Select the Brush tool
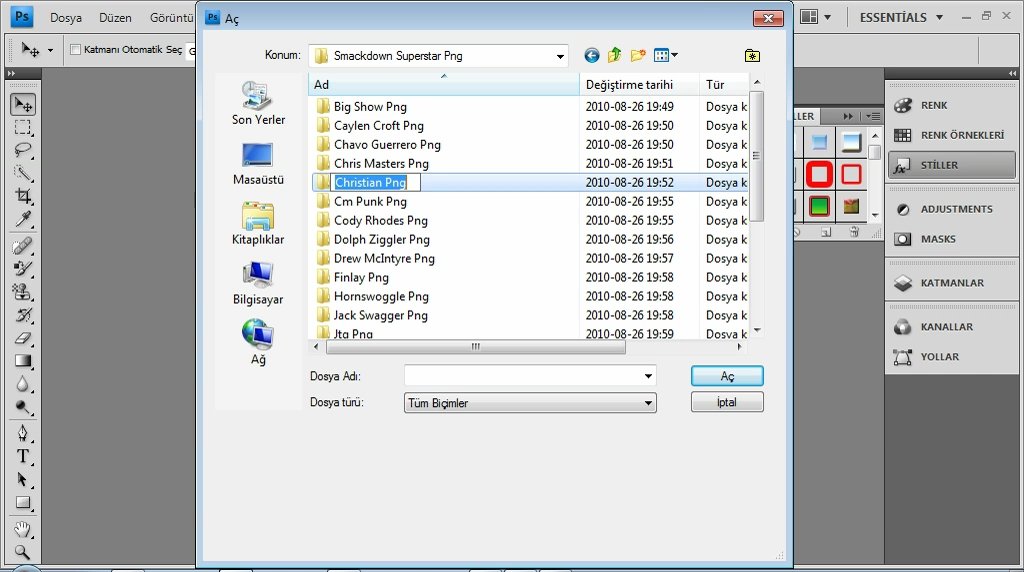This screenshot has height=572, width=1024. (x=23, y=269)
